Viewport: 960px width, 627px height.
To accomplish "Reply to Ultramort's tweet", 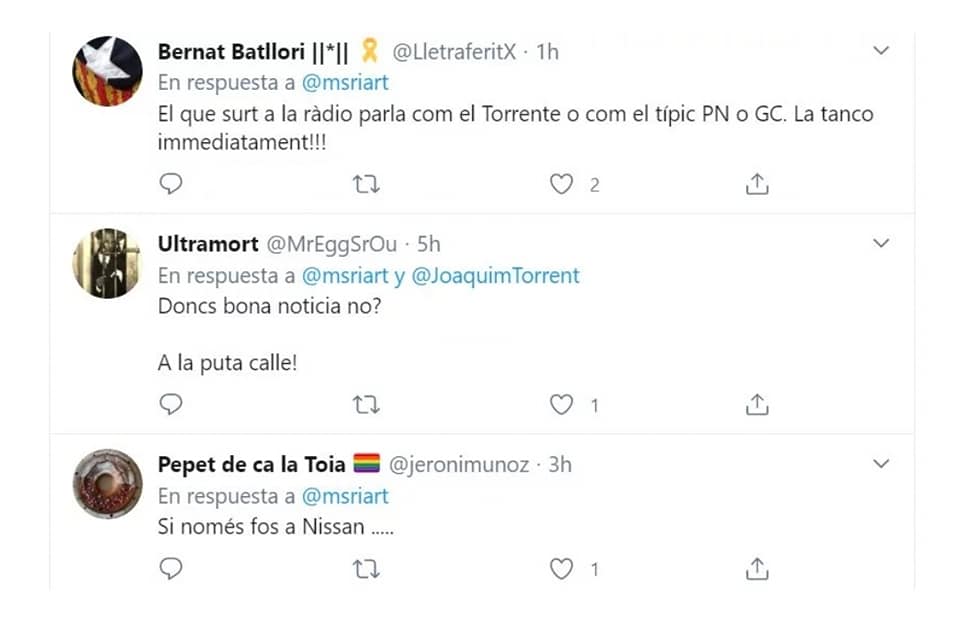I will coord(171,404).
